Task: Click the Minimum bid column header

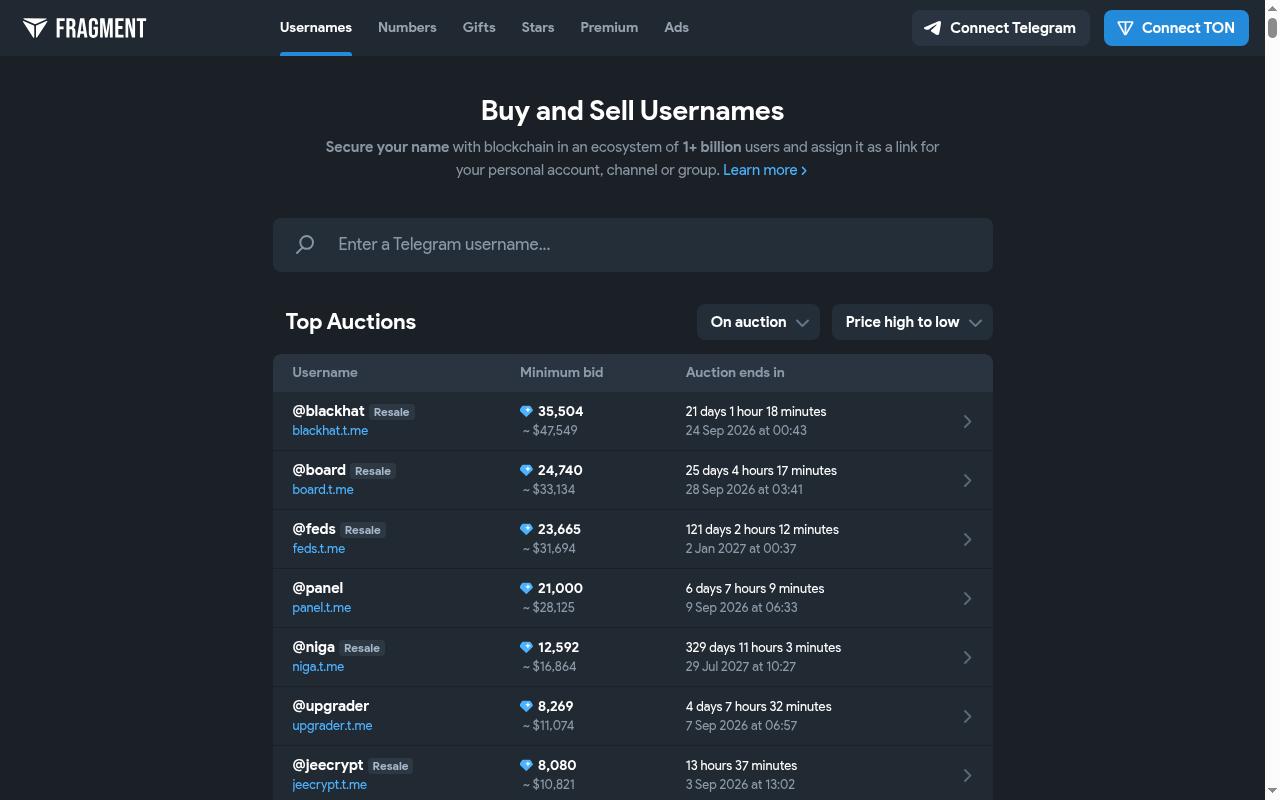Action: [561, 372]
